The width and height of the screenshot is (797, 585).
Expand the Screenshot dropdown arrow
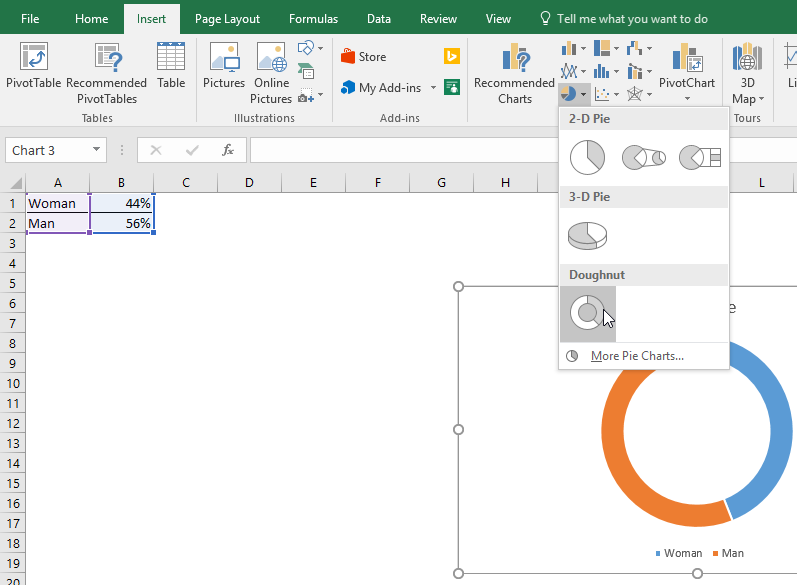click(320, 95)
